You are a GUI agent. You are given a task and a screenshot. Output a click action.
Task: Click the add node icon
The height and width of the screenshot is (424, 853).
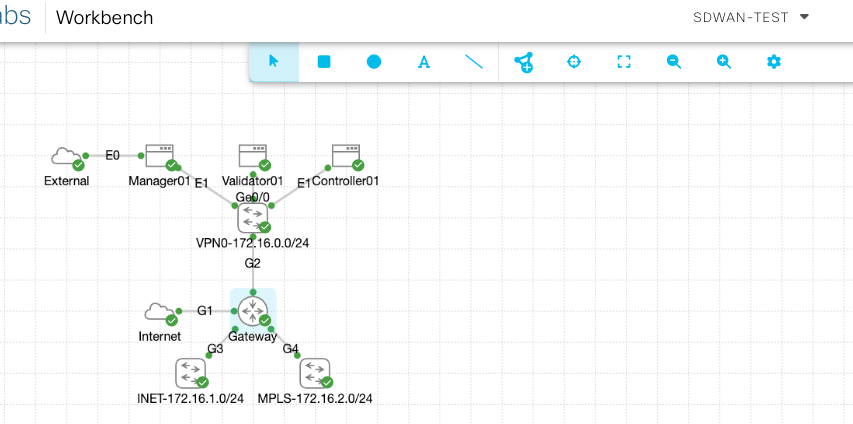524,62
